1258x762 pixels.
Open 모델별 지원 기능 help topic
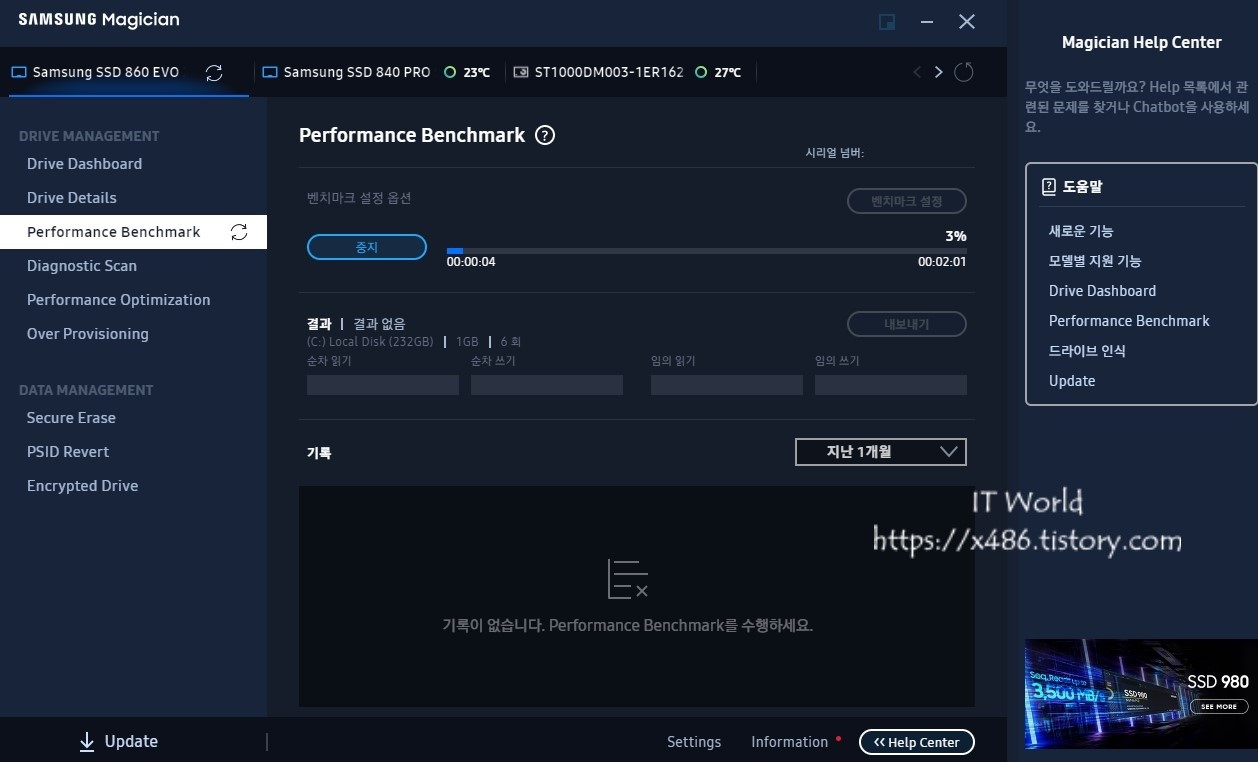click(x=1095, y=261)
